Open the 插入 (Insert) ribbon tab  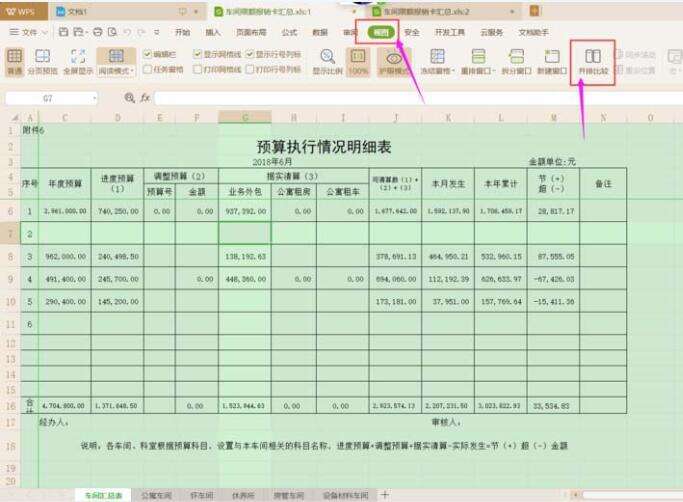coord(213,32)
